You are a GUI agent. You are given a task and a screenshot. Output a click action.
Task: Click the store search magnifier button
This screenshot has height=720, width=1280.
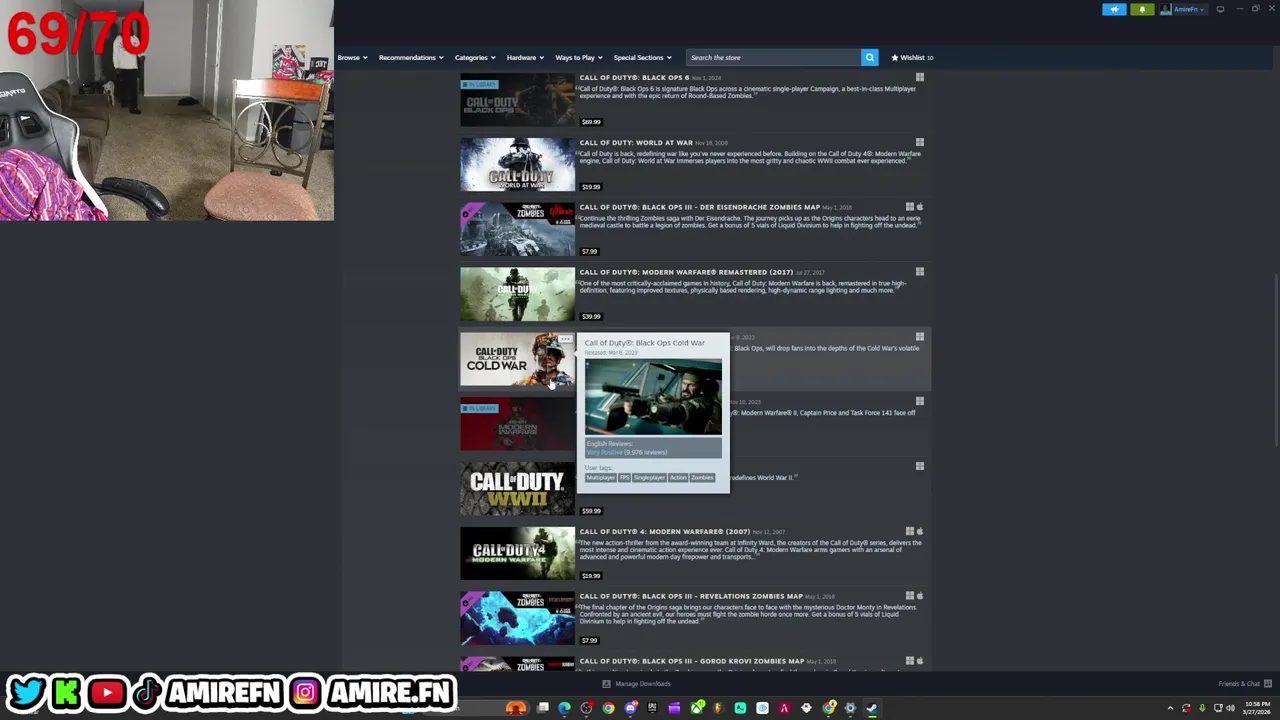pos(869,57)
